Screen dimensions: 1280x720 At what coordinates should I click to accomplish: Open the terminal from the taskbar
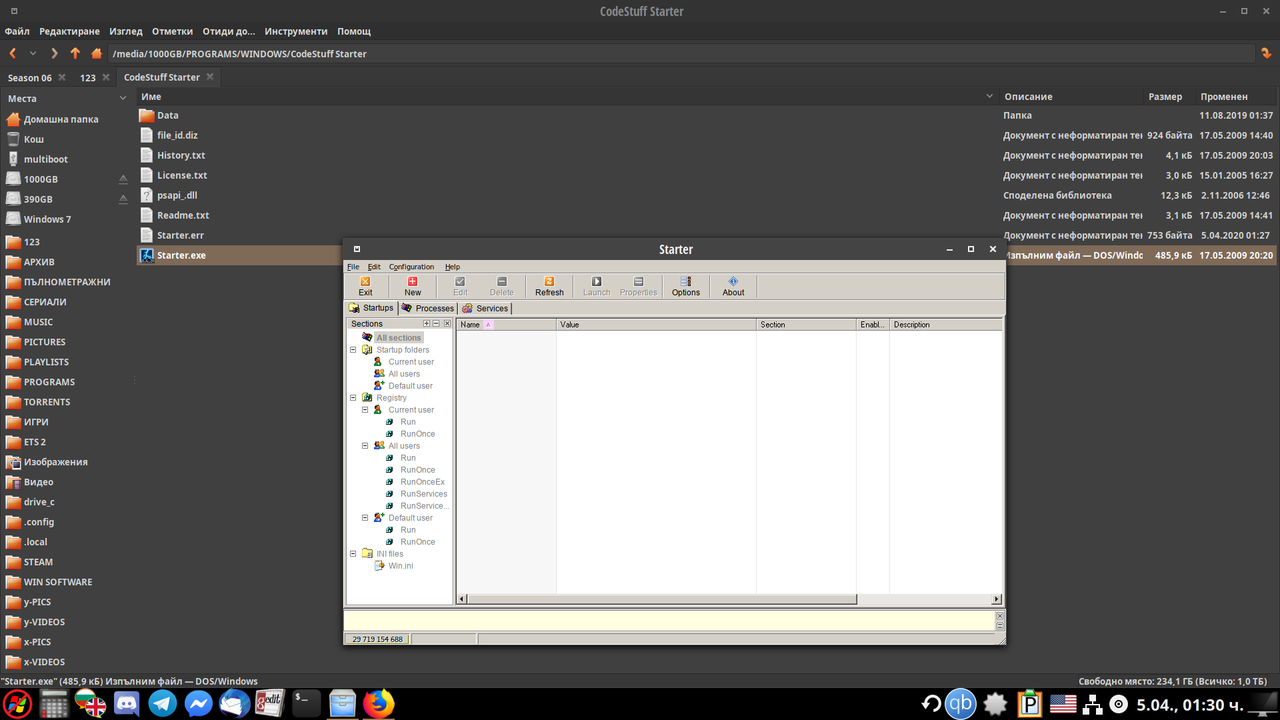(306, 703)
